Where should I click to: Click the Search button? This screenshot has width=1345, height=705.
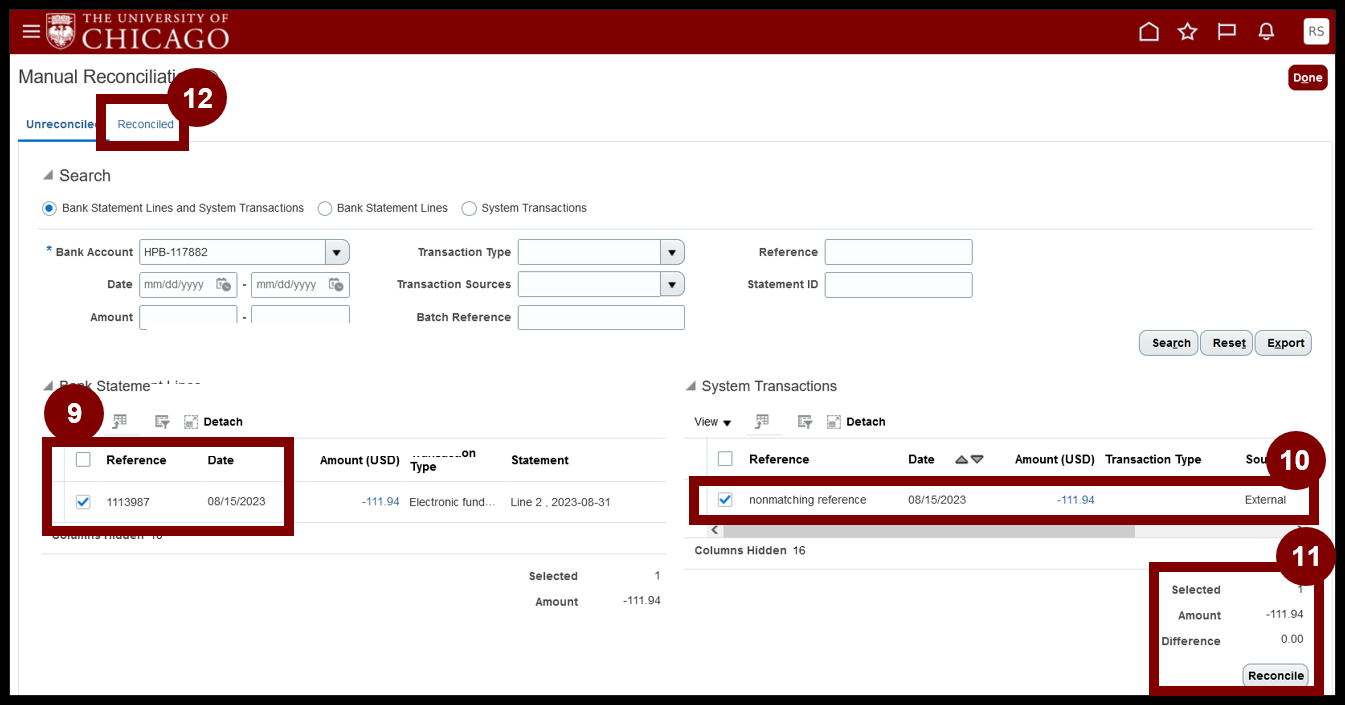pyautogui.click(x=1170, y=343)
